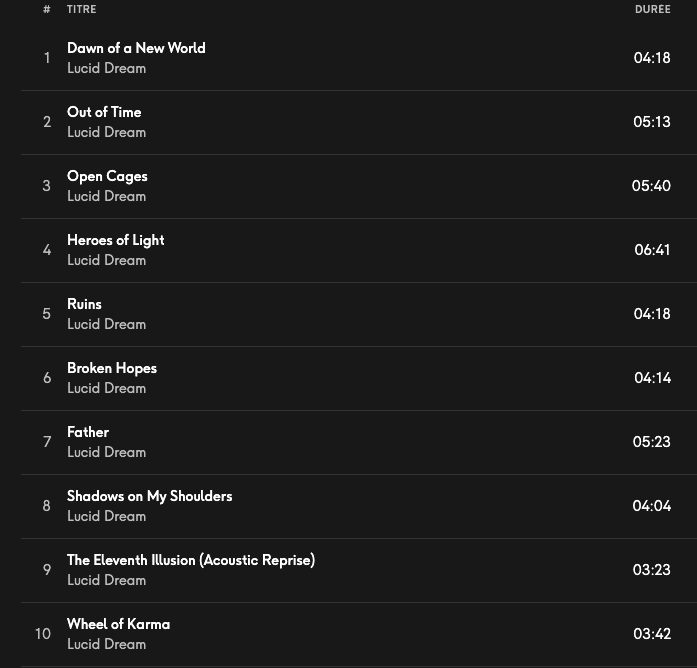
Task: Select Shadows on My Shoulders
Action: tap(149, 496)
